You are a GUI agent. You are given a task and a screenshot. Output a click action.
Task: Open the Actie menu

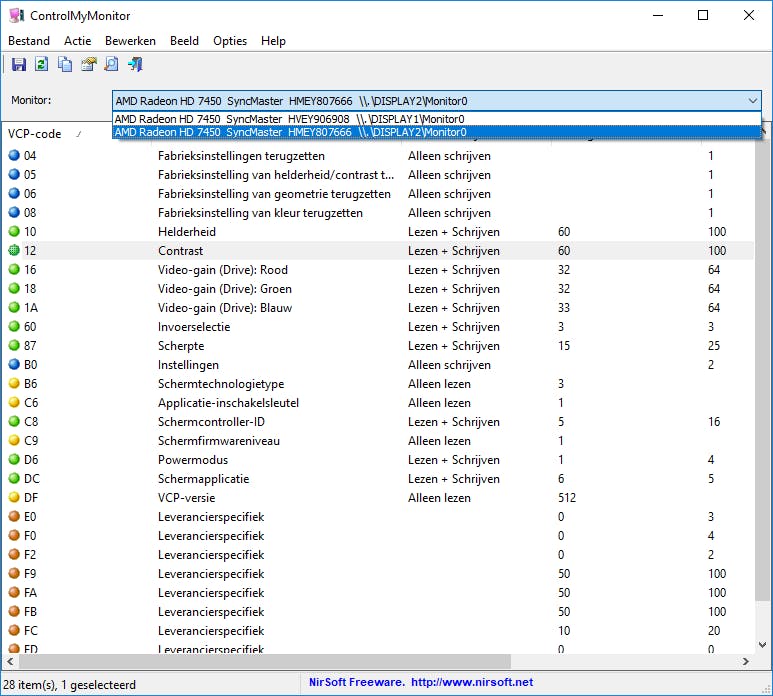(77, 41)
